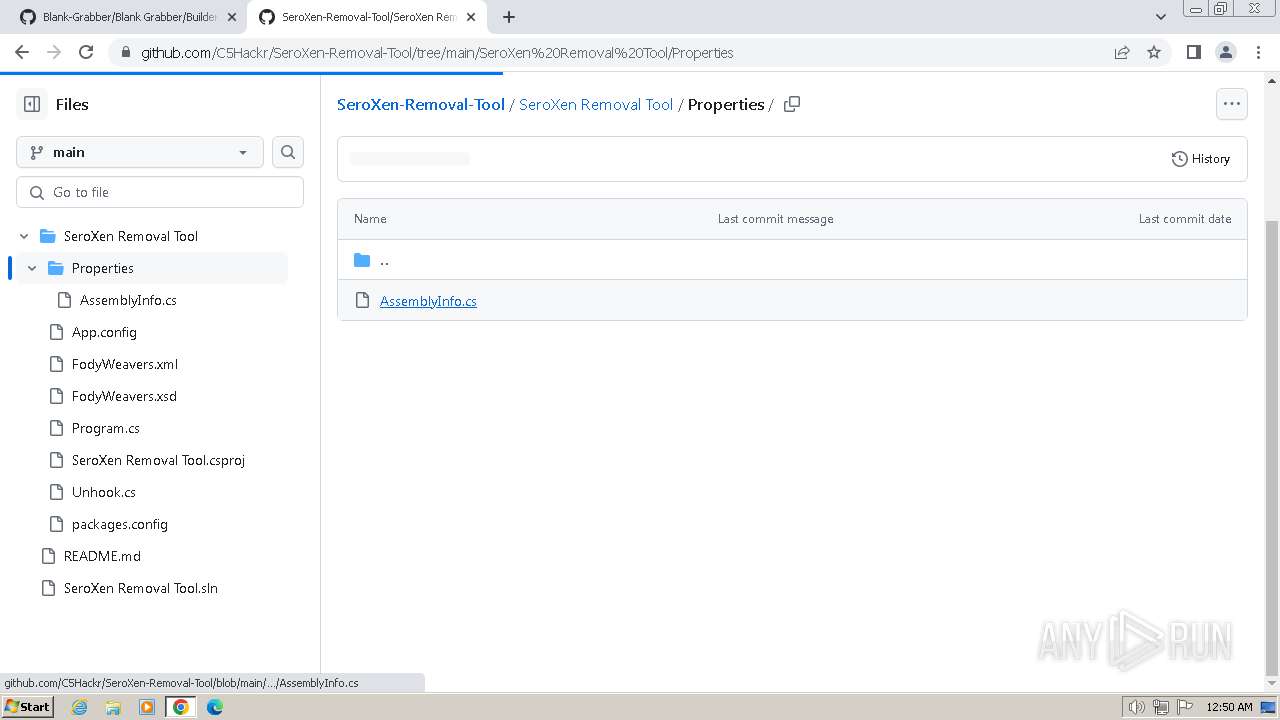Open App.config in the file tree
Screen dimensions: 1280x720
pos(104,332)
